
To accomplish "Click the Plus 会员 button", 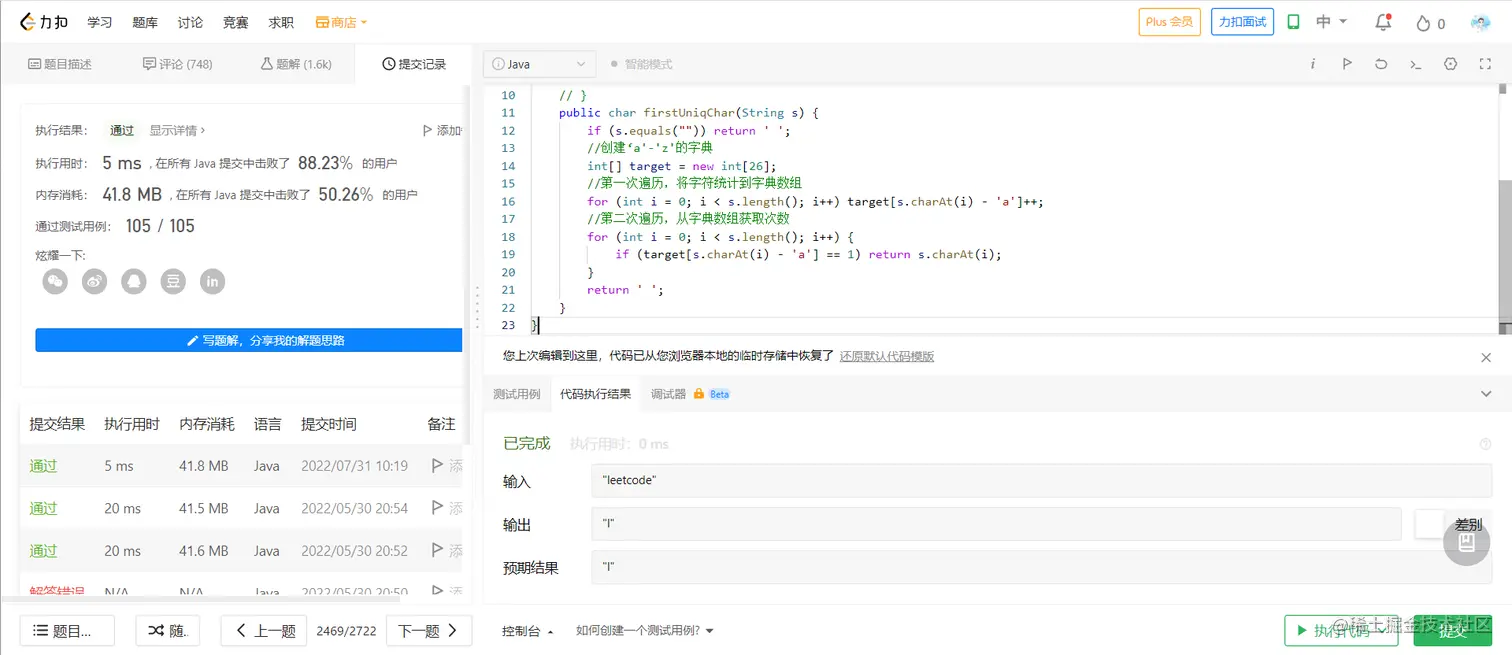I will click(x=1169, y=22).
